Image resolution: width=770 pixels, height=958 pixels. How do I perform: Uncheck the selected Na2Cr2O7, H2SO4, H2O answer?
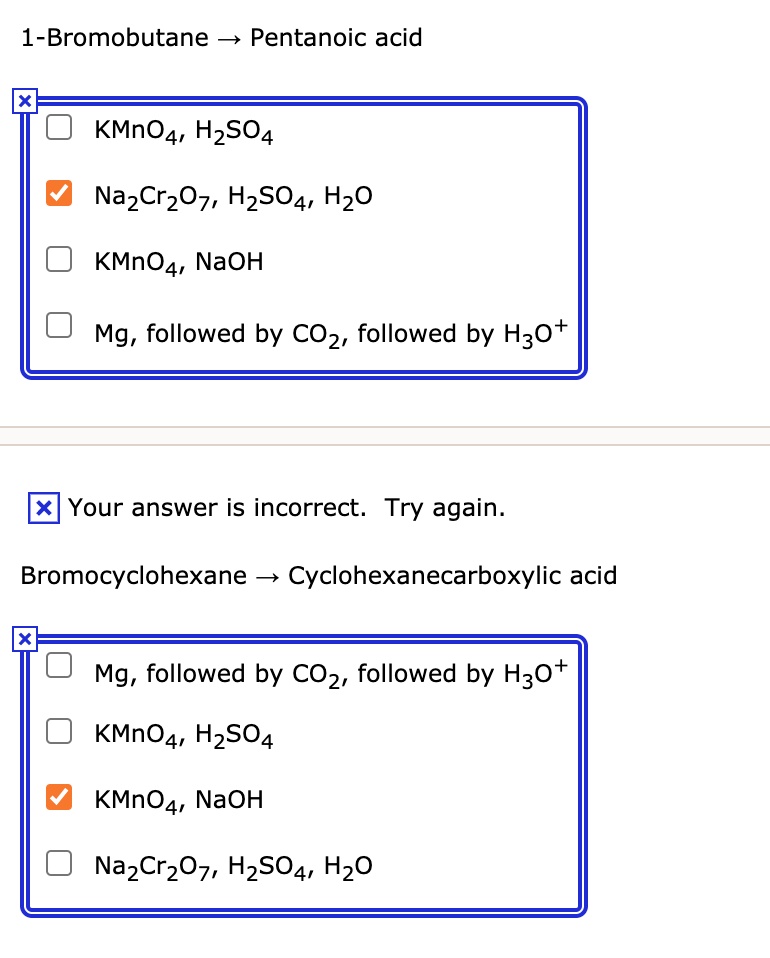59,192
